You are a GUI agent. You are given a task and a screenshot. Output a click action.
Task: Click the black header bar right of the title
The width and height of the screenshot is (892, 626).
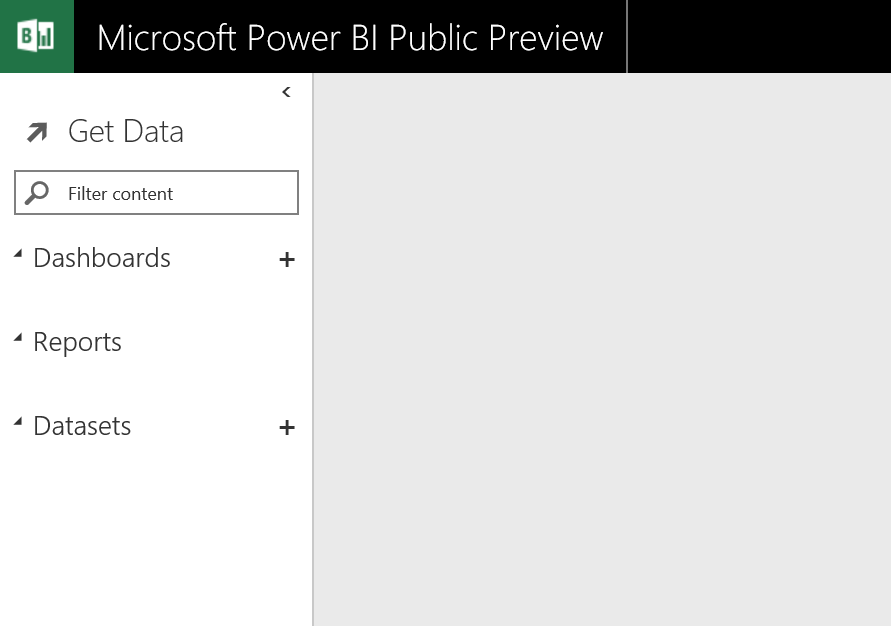click(x=760, y=37)
